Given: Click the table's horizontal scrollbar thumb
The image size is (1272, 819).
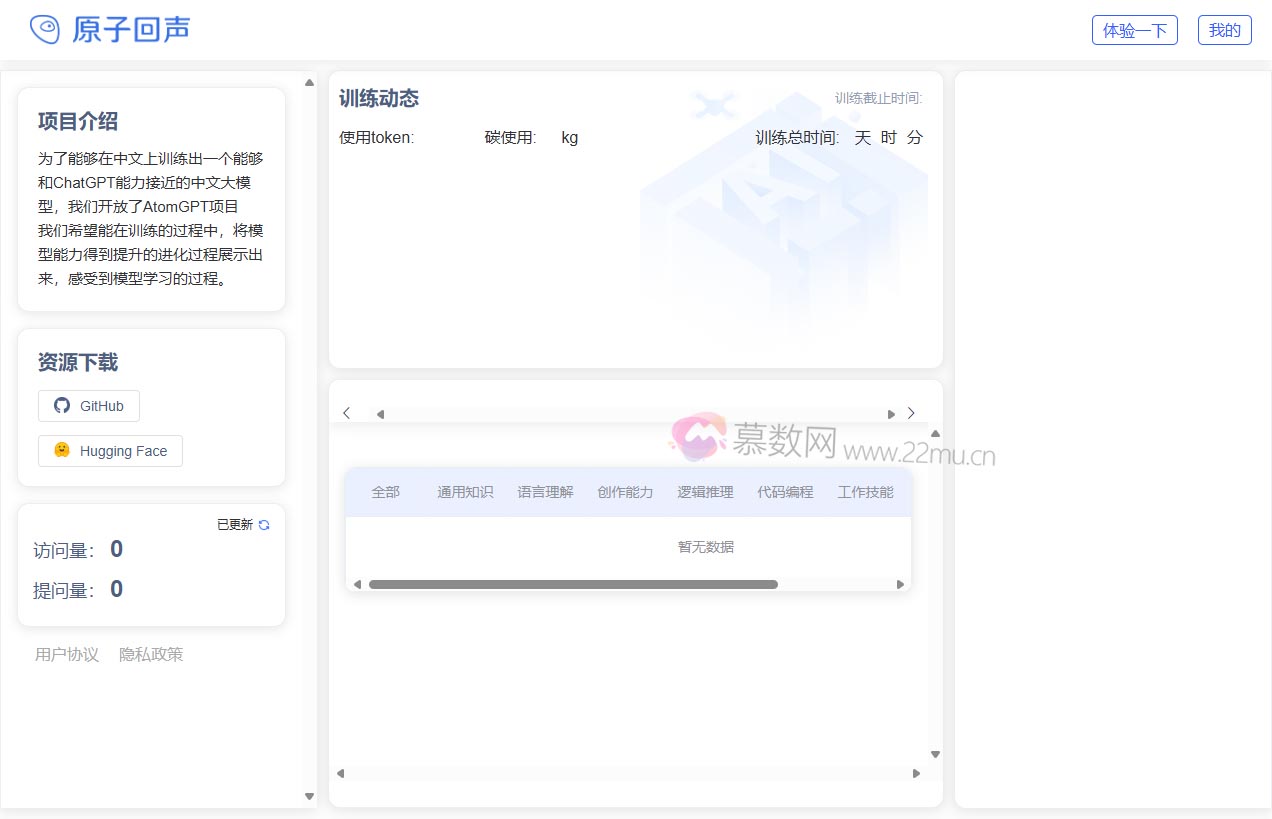Looking at the screenshot, I should coord(573,585).
